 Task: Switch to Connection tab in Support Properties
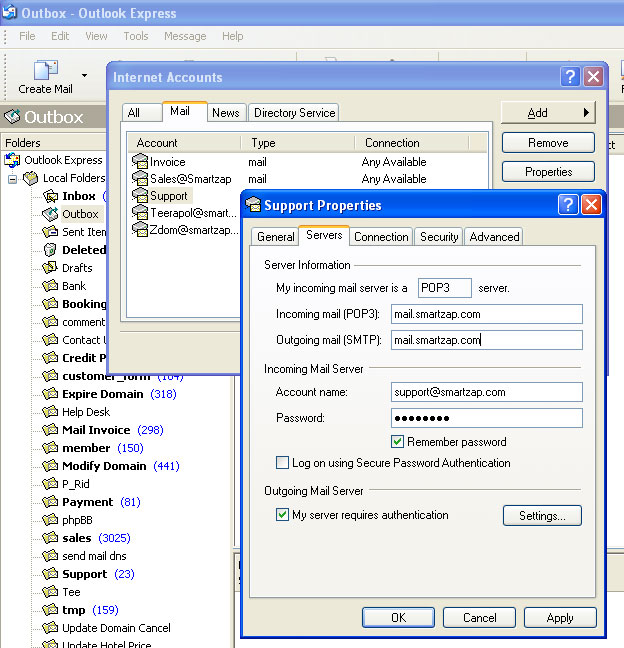click(x=381, y=237)
